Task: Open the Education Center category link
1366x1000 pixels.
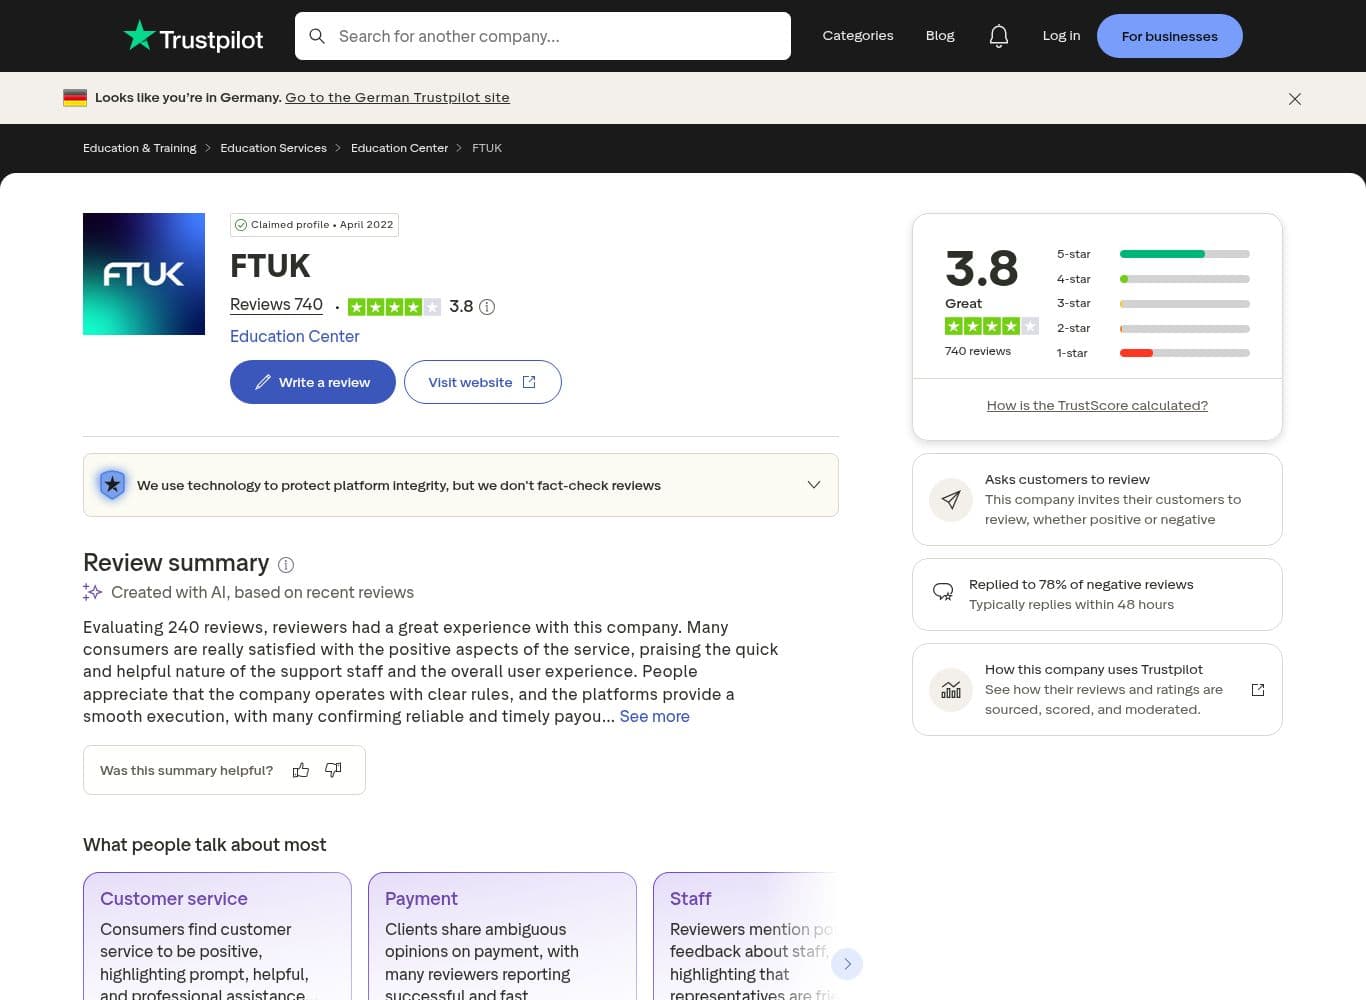Action: [x=294, y=337]
